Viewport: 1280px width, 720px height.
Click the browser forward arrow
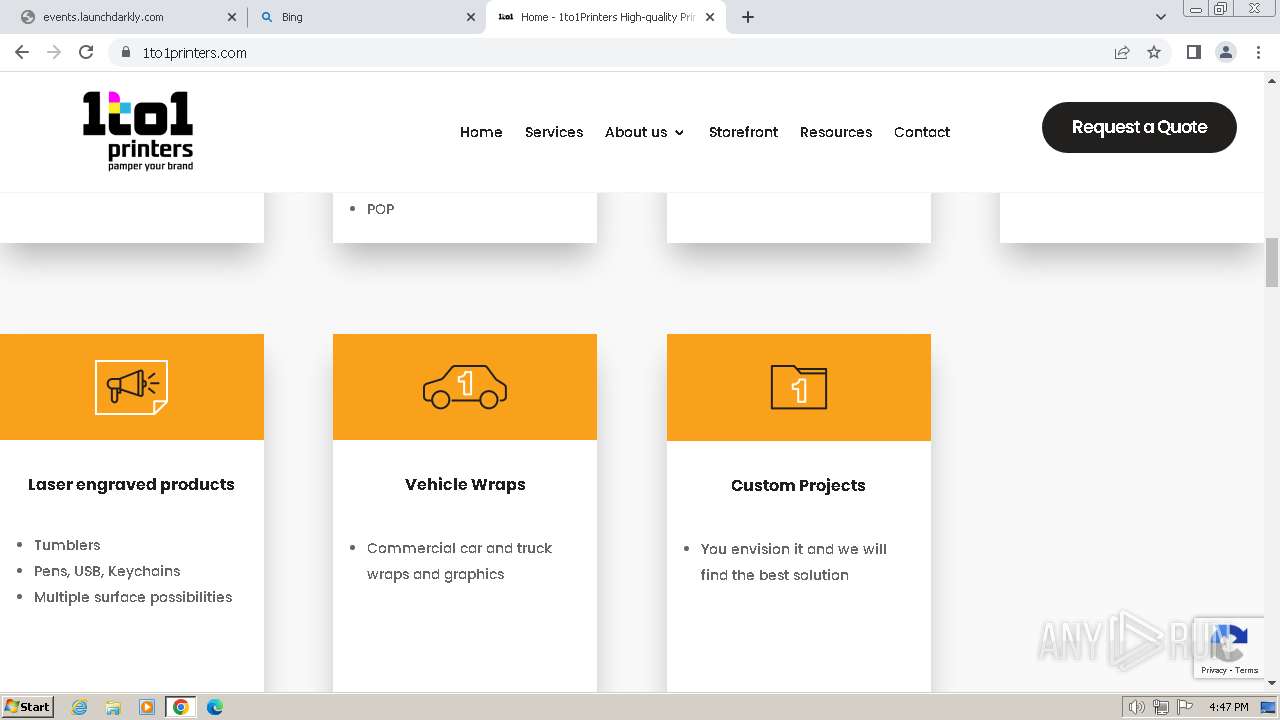click(x=54, y=52)
